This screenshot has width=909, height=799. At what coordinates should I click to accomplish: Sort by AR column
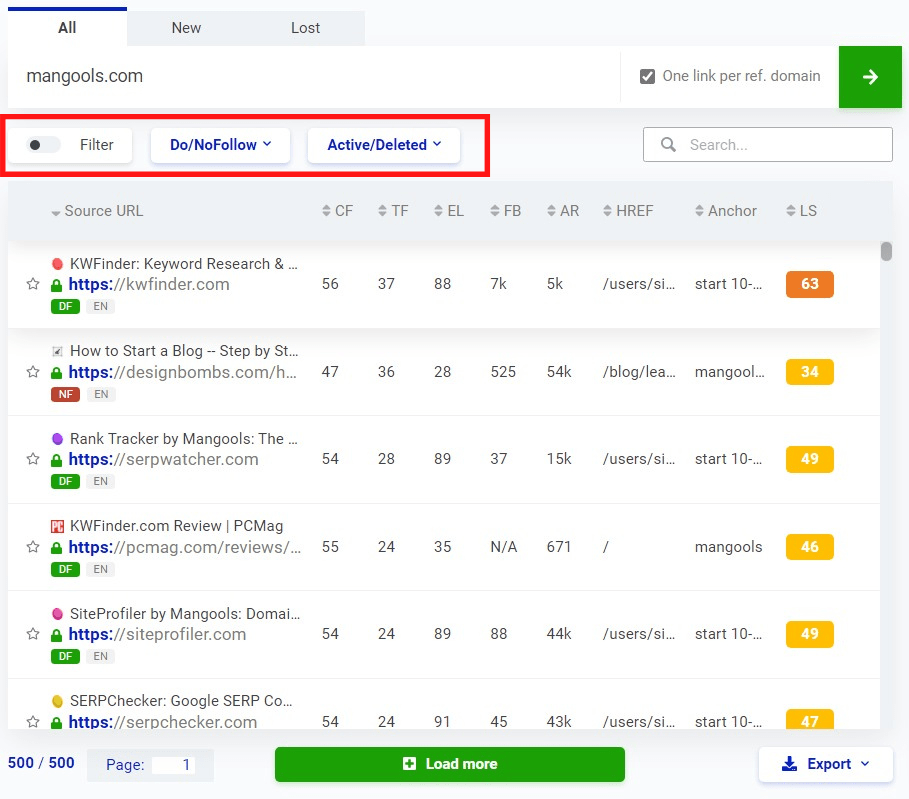point(562,211)
